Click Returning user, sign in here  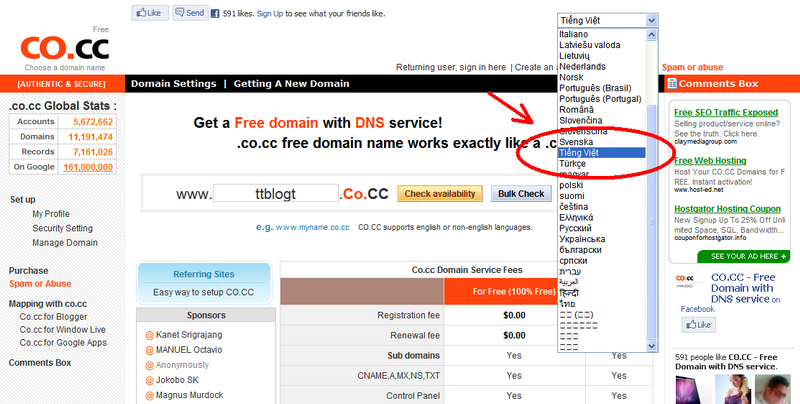click(x=451, y=67)
